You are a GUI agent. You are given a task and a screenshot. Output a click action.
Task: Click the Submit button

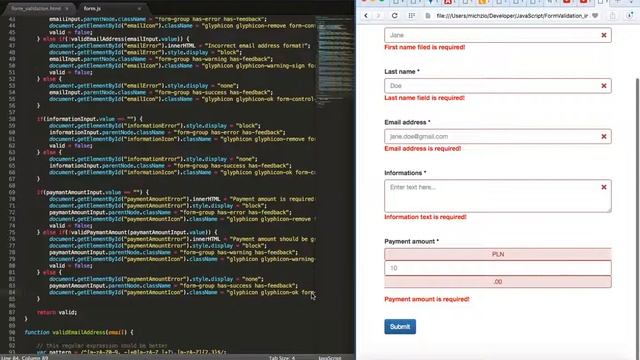click(x=400, y=327)
